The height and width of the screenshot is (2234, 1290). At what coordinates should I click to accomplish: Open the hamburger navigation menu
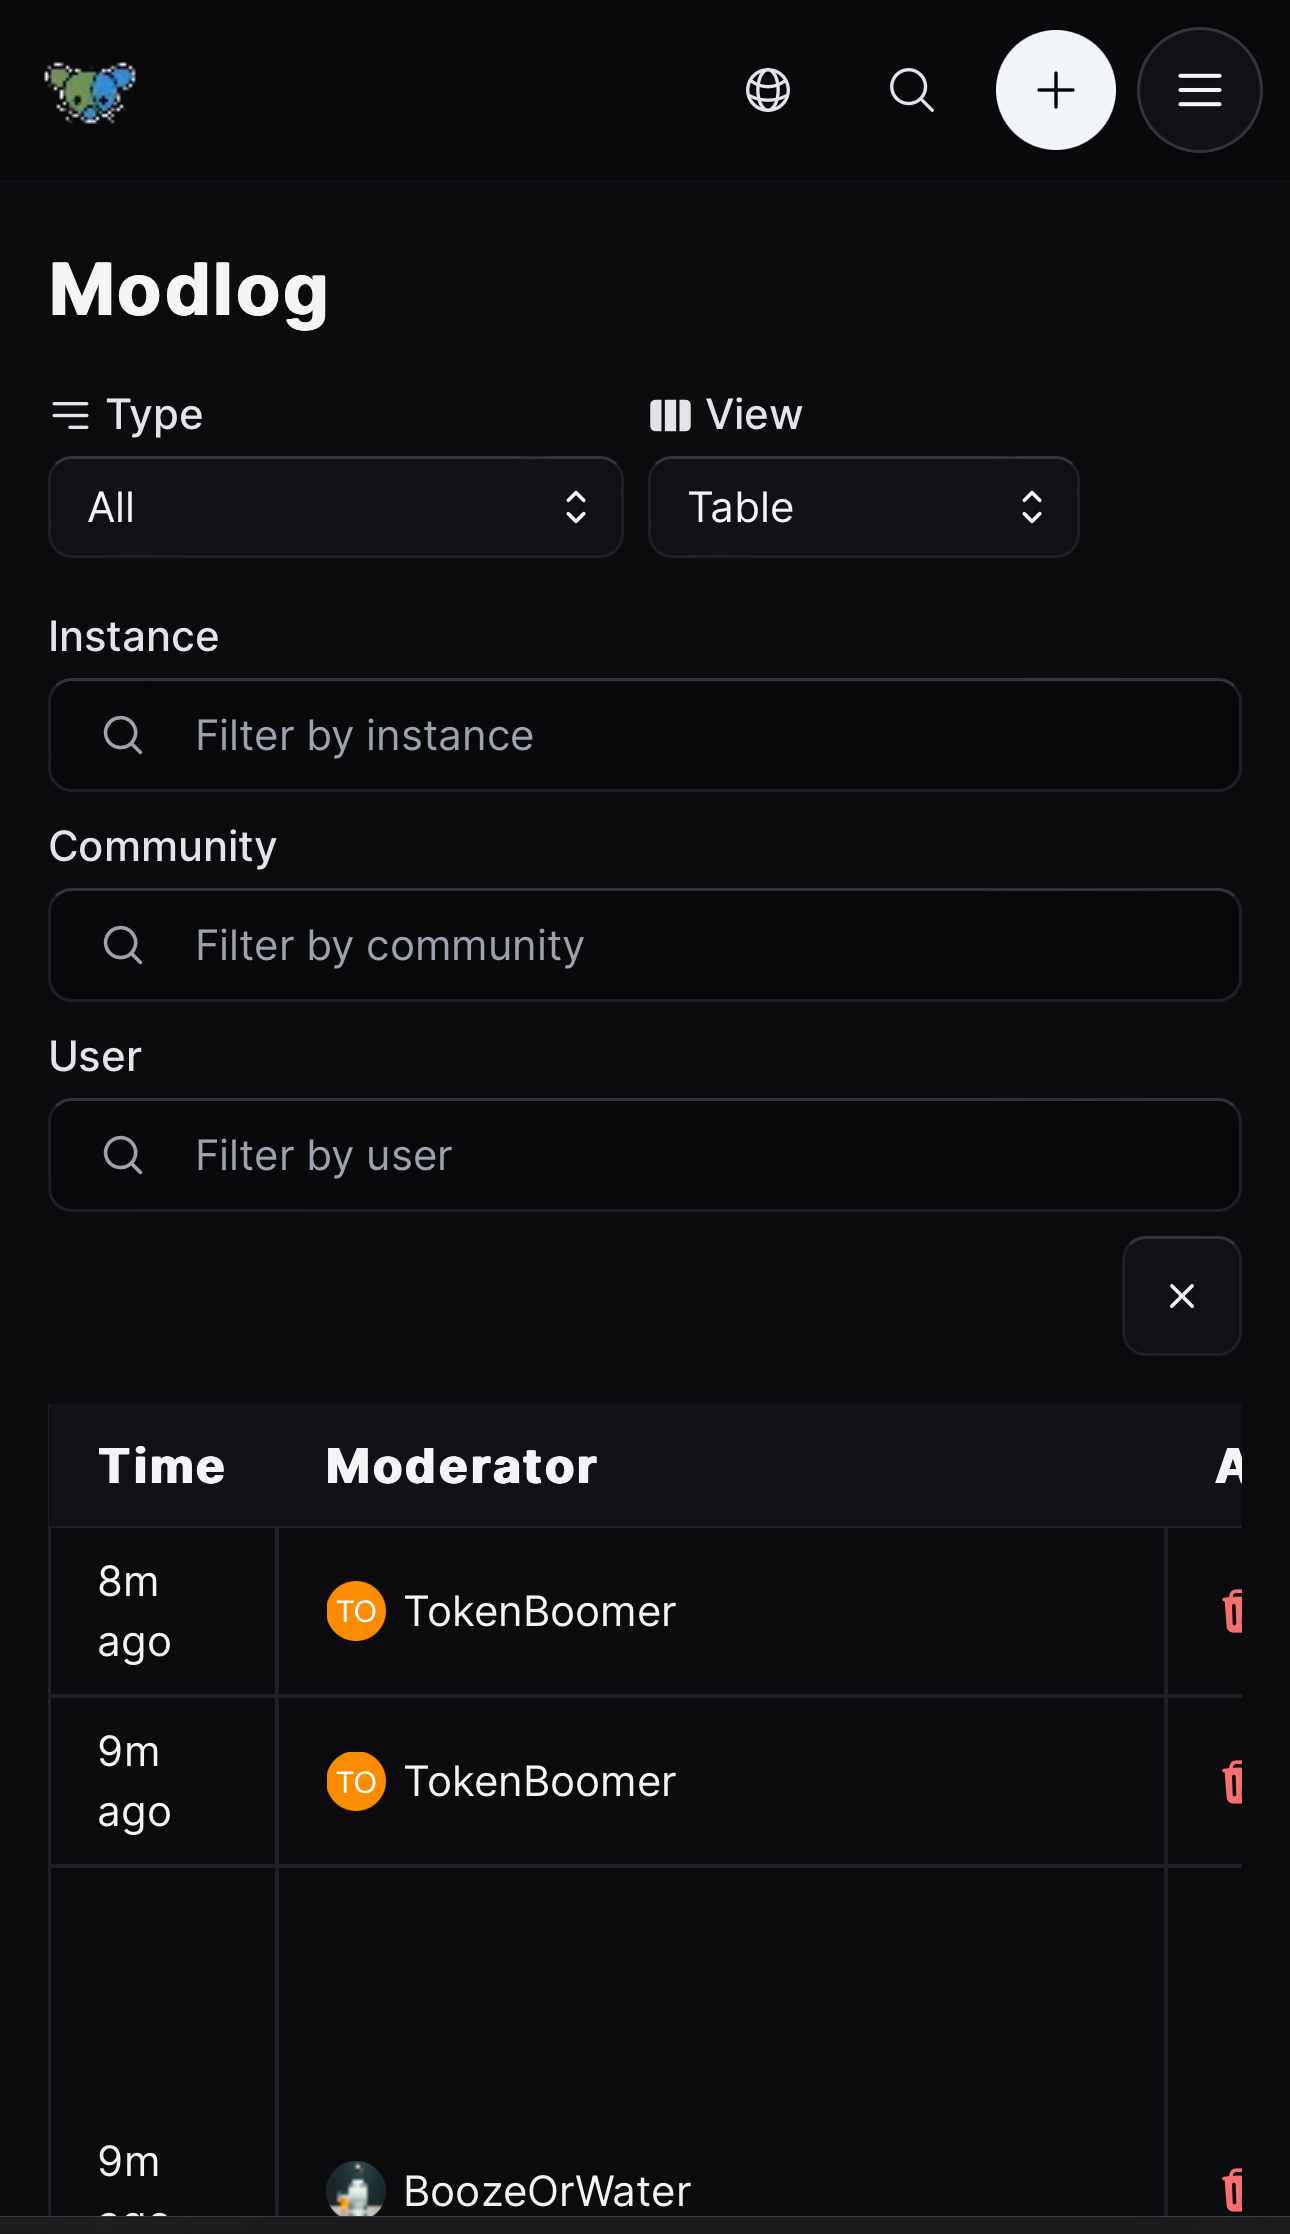pyautogui.click(x=1199, y=90)
